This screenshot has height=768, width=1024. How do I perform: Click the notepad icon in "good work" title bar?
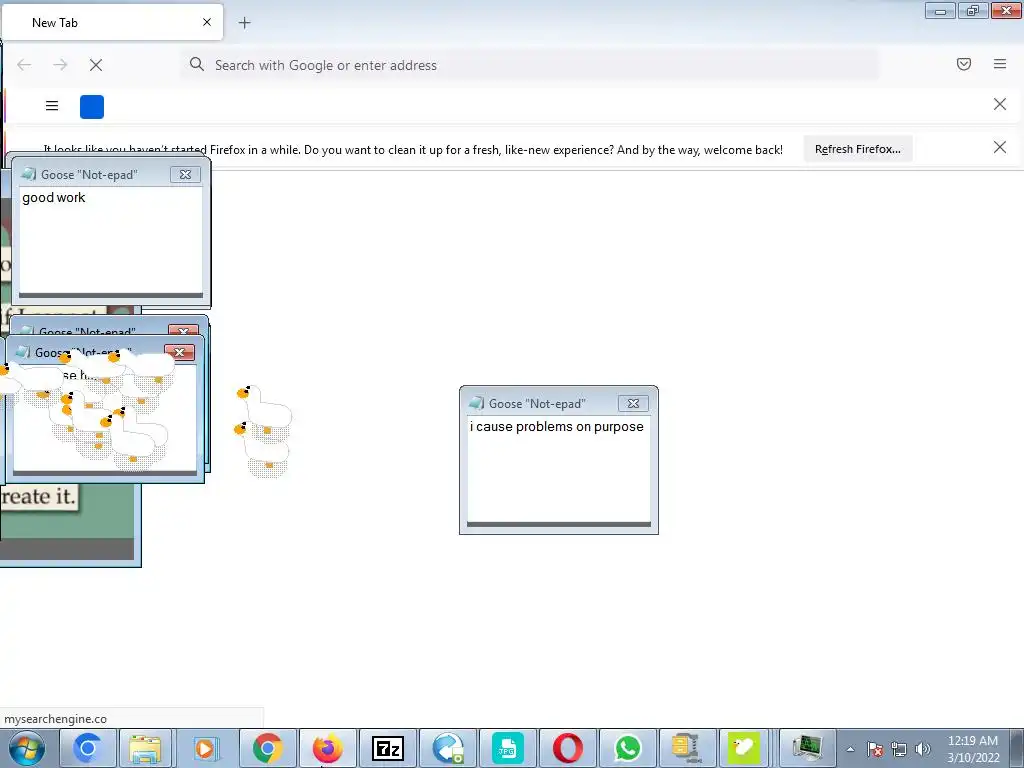pyautogui.click(x=29, y=174)
